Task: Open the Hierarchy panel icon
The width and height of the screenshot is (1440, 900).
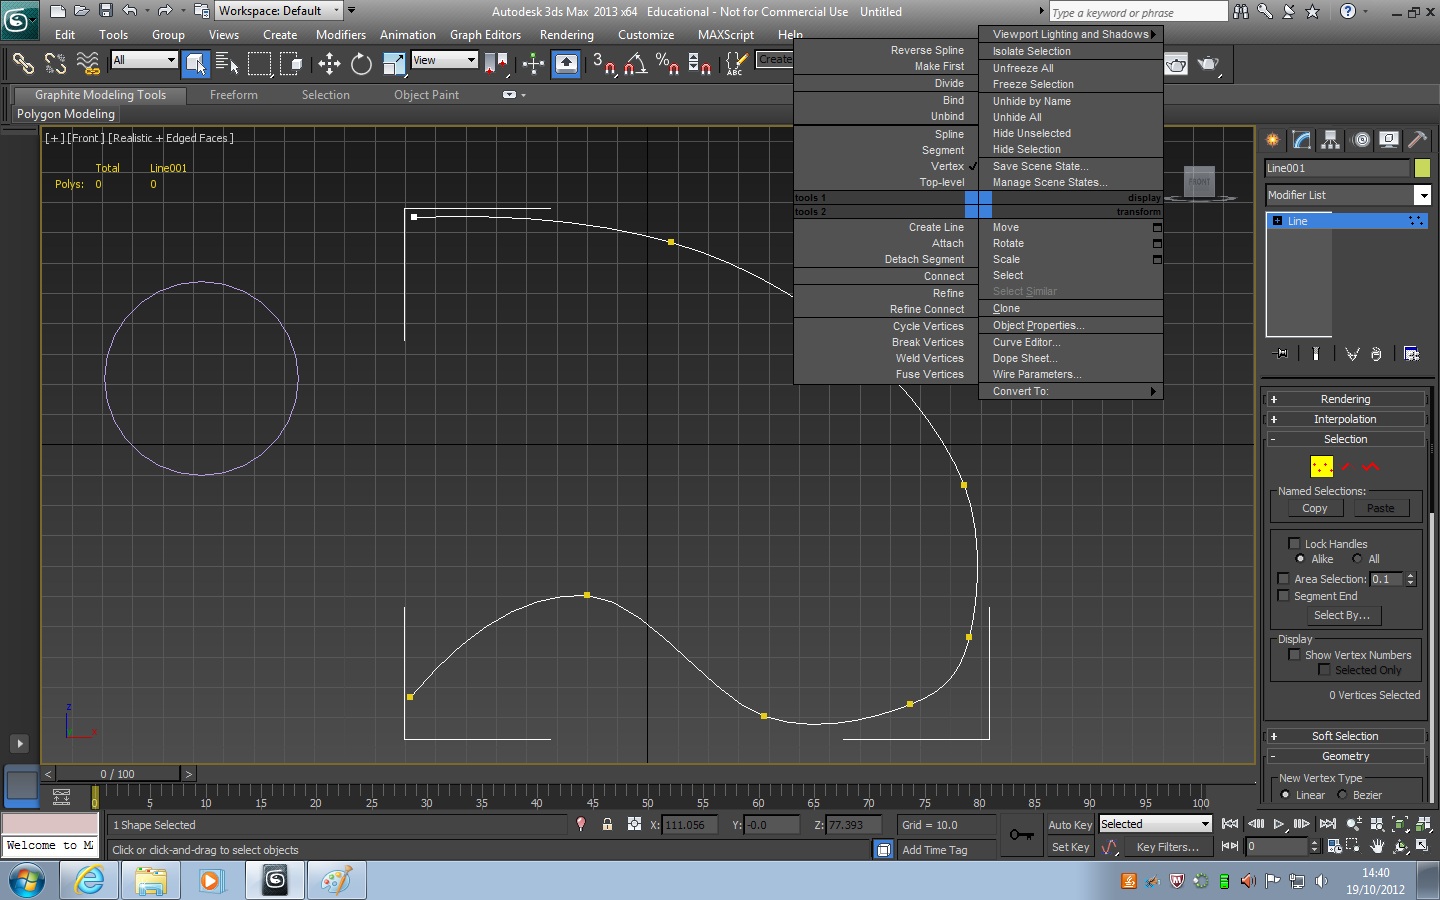Action: tap(1328, 140)
